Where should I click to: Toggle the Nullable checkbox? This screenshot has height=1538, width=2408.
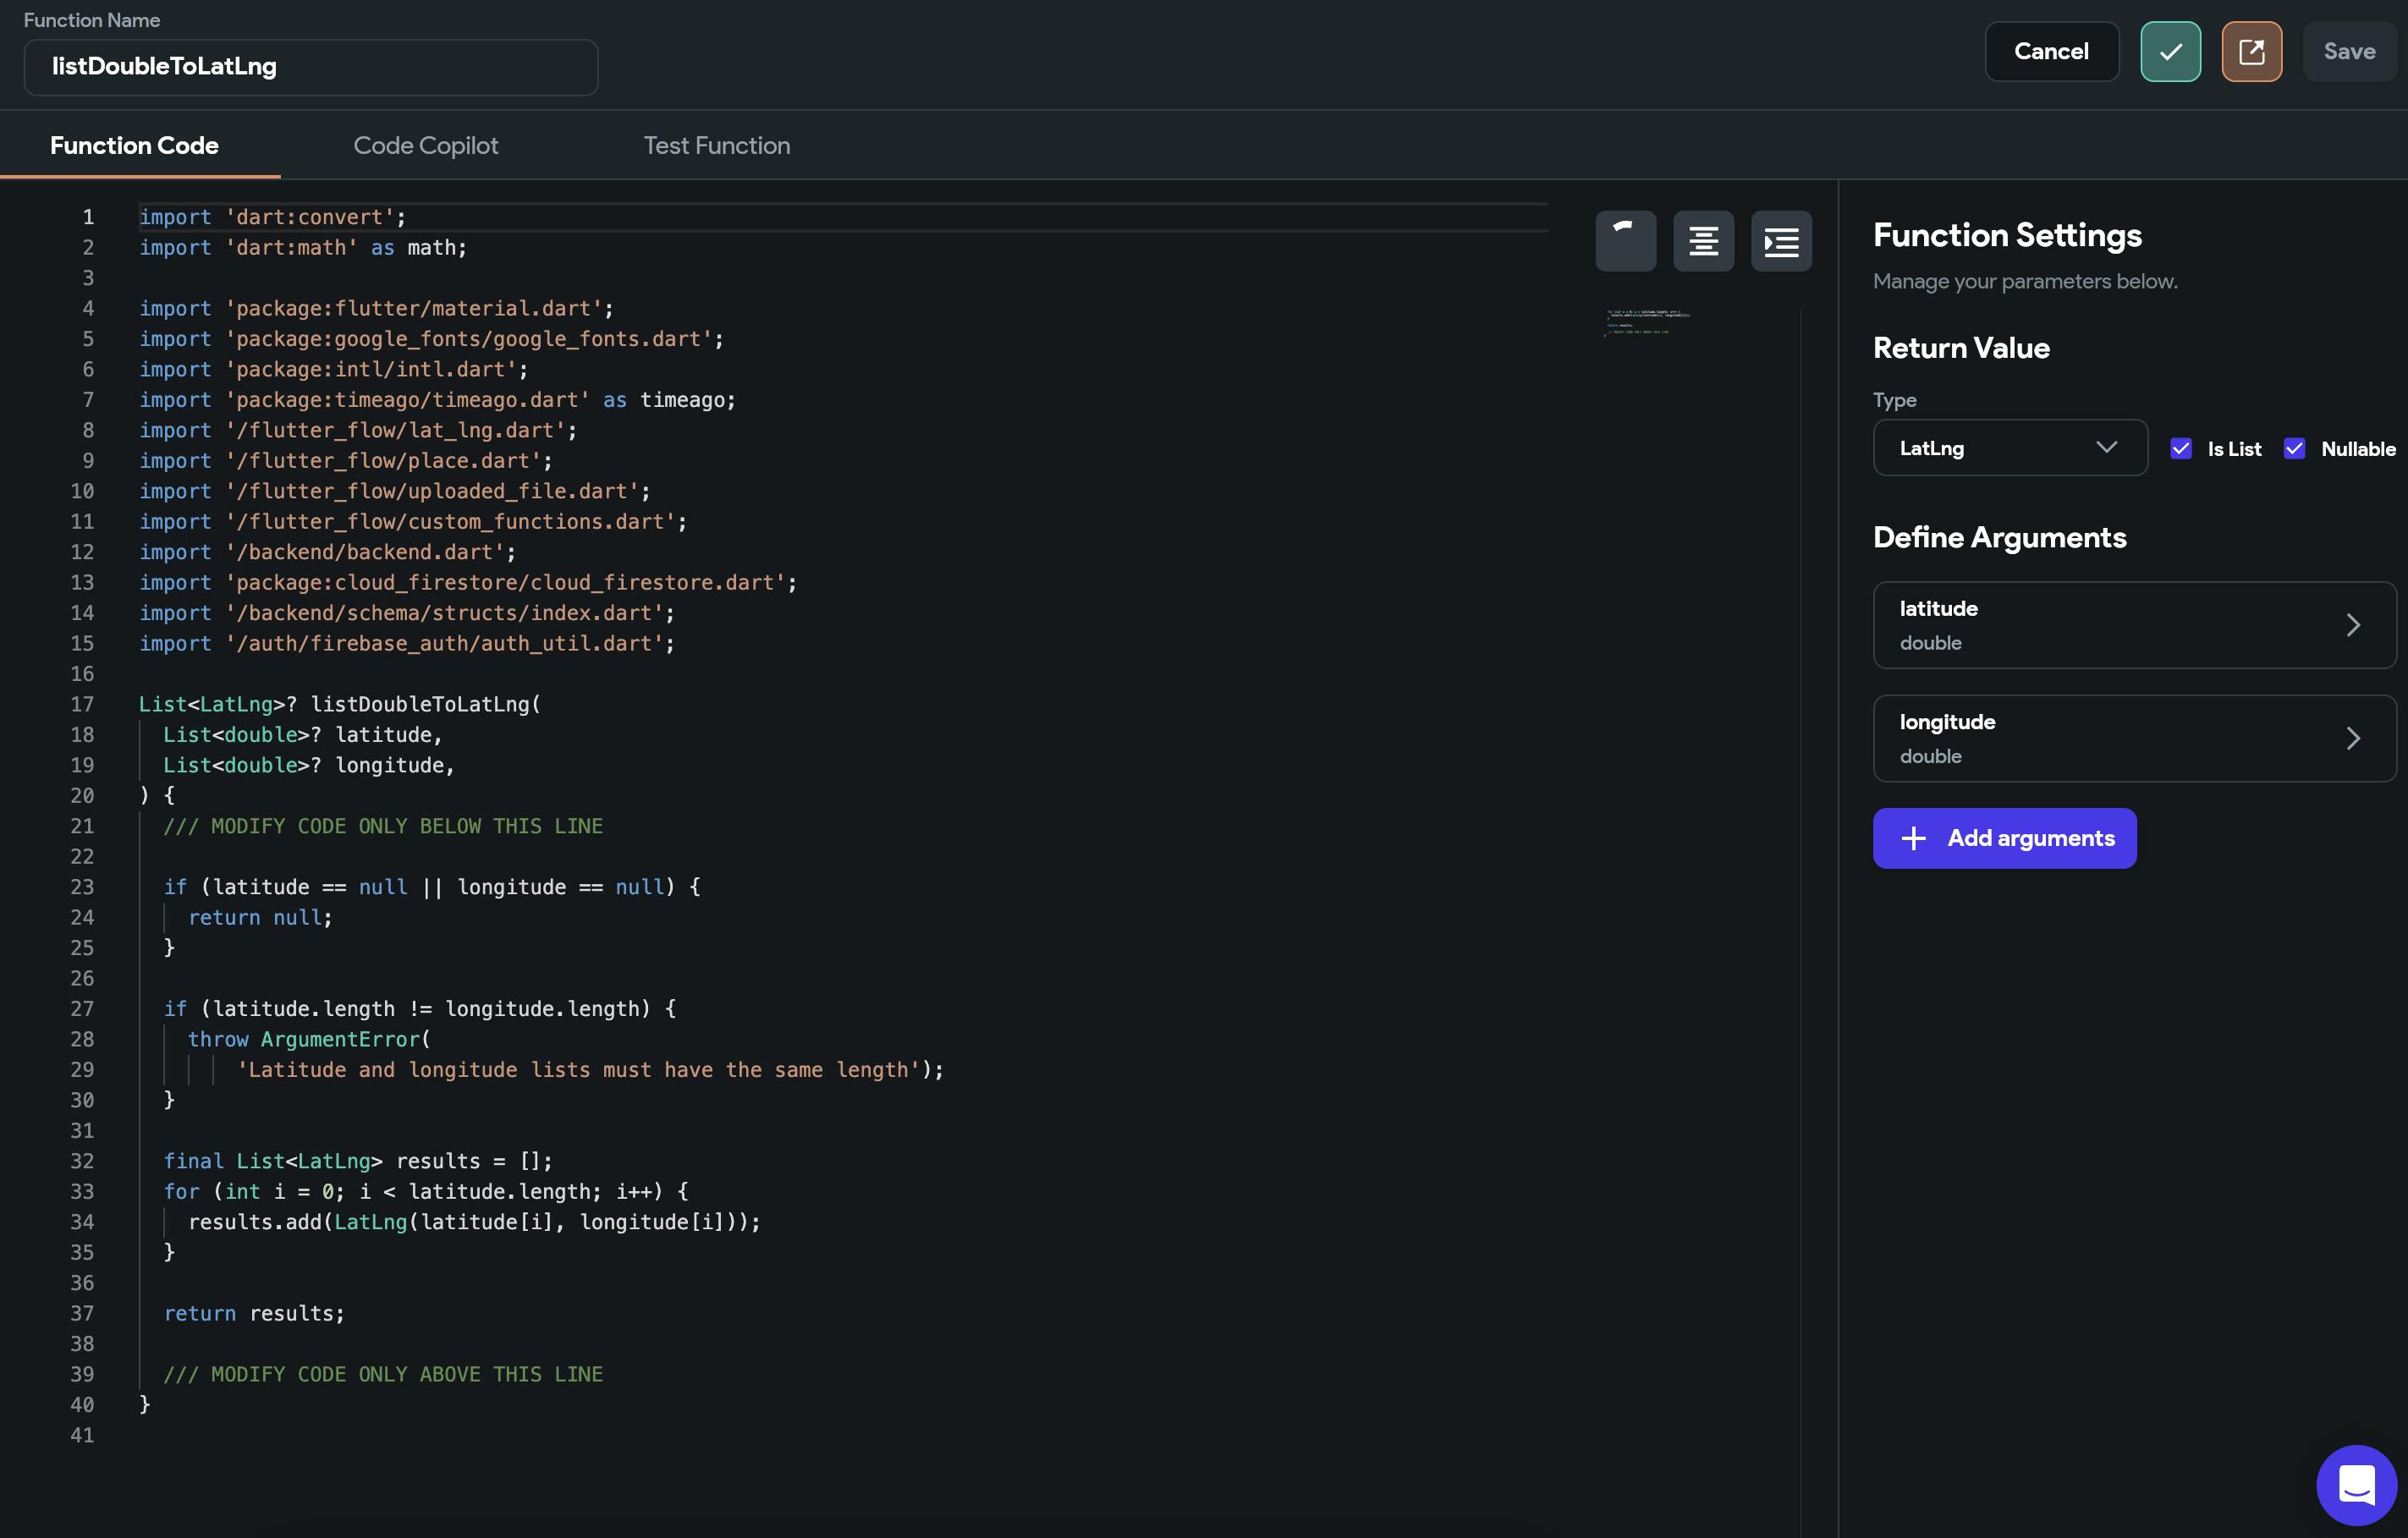2294,448
